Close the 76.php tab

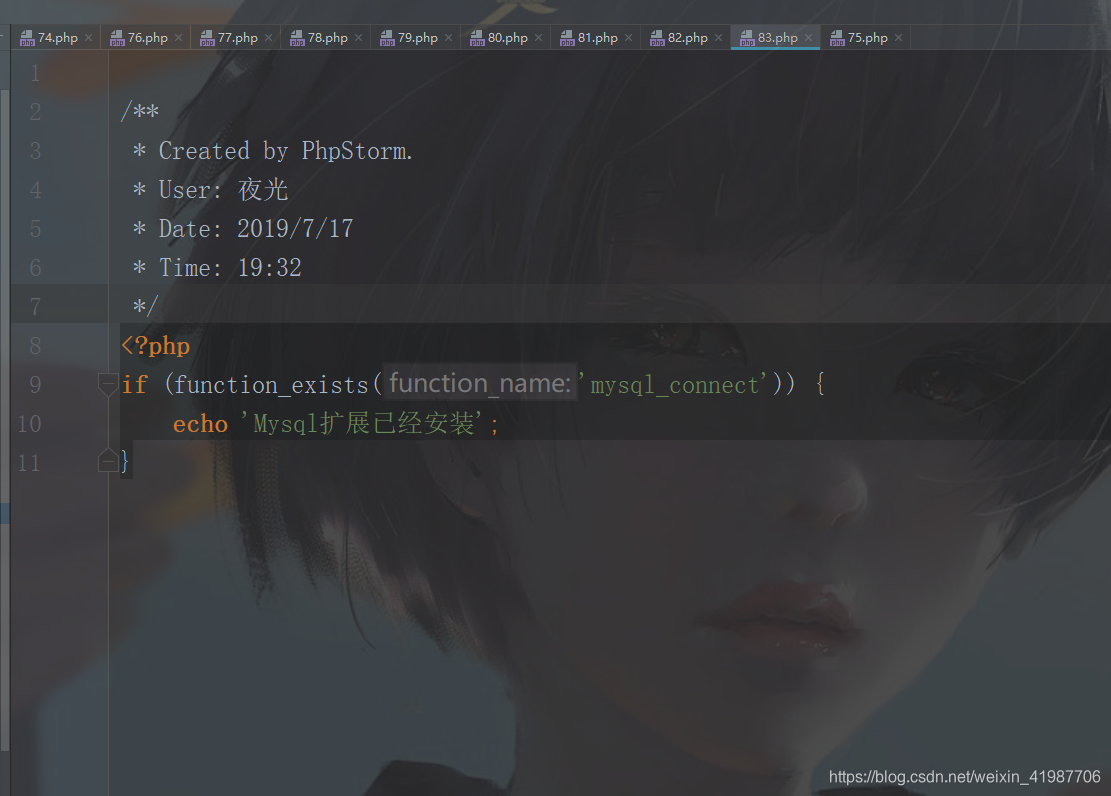179,38
